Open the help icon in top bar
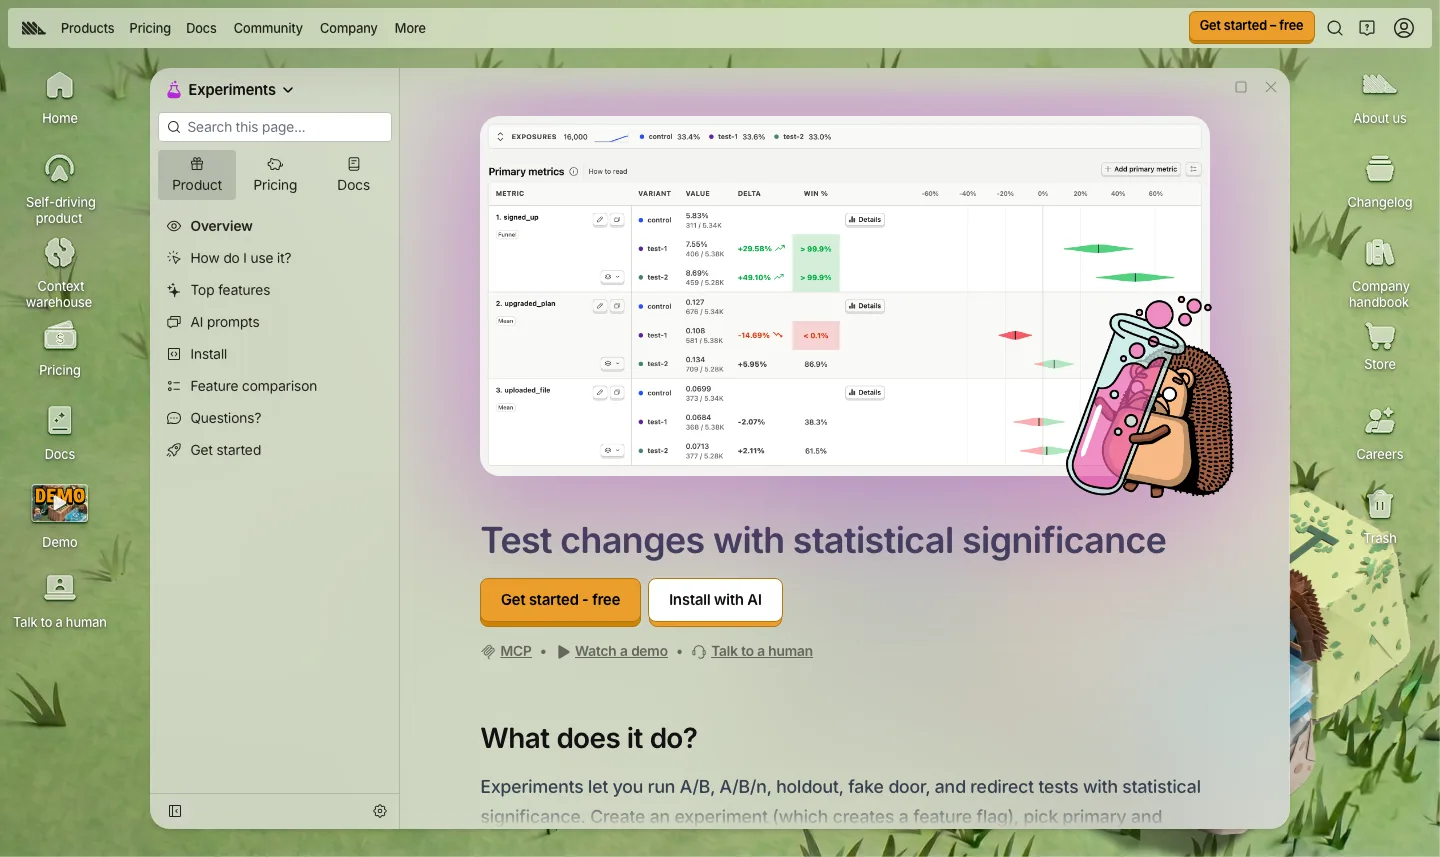Screen dimensions: 1440x857 click(1367, 28)
